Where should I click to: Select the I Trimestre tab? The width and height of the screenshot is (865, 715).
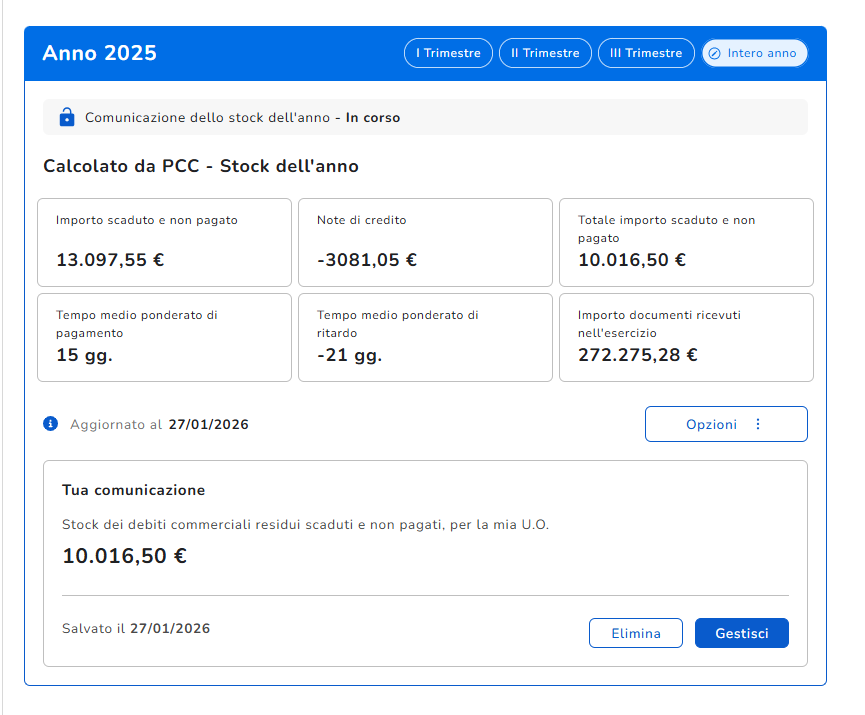pyautogui.click(x=448, y=53)
